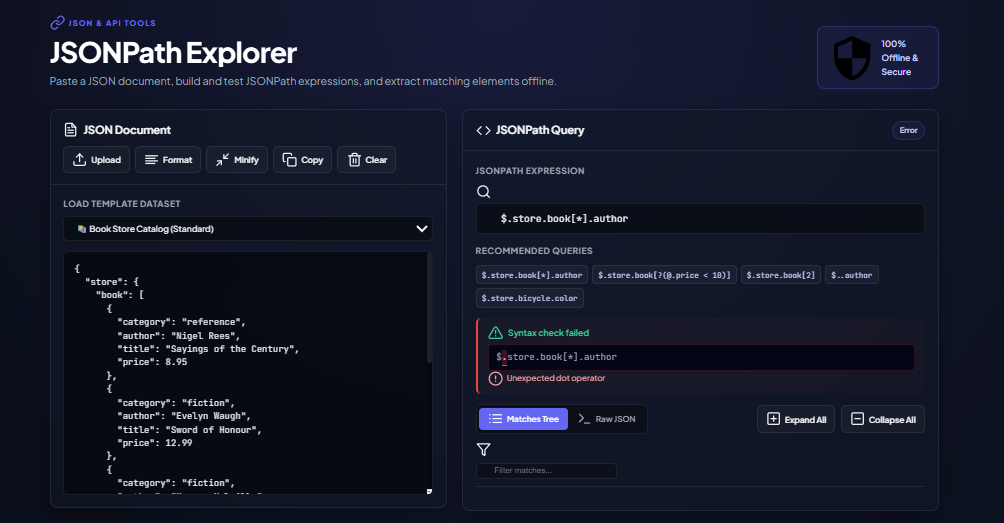Click the JSONPath Explorer title
The image size is (1004, 523).
173,53
